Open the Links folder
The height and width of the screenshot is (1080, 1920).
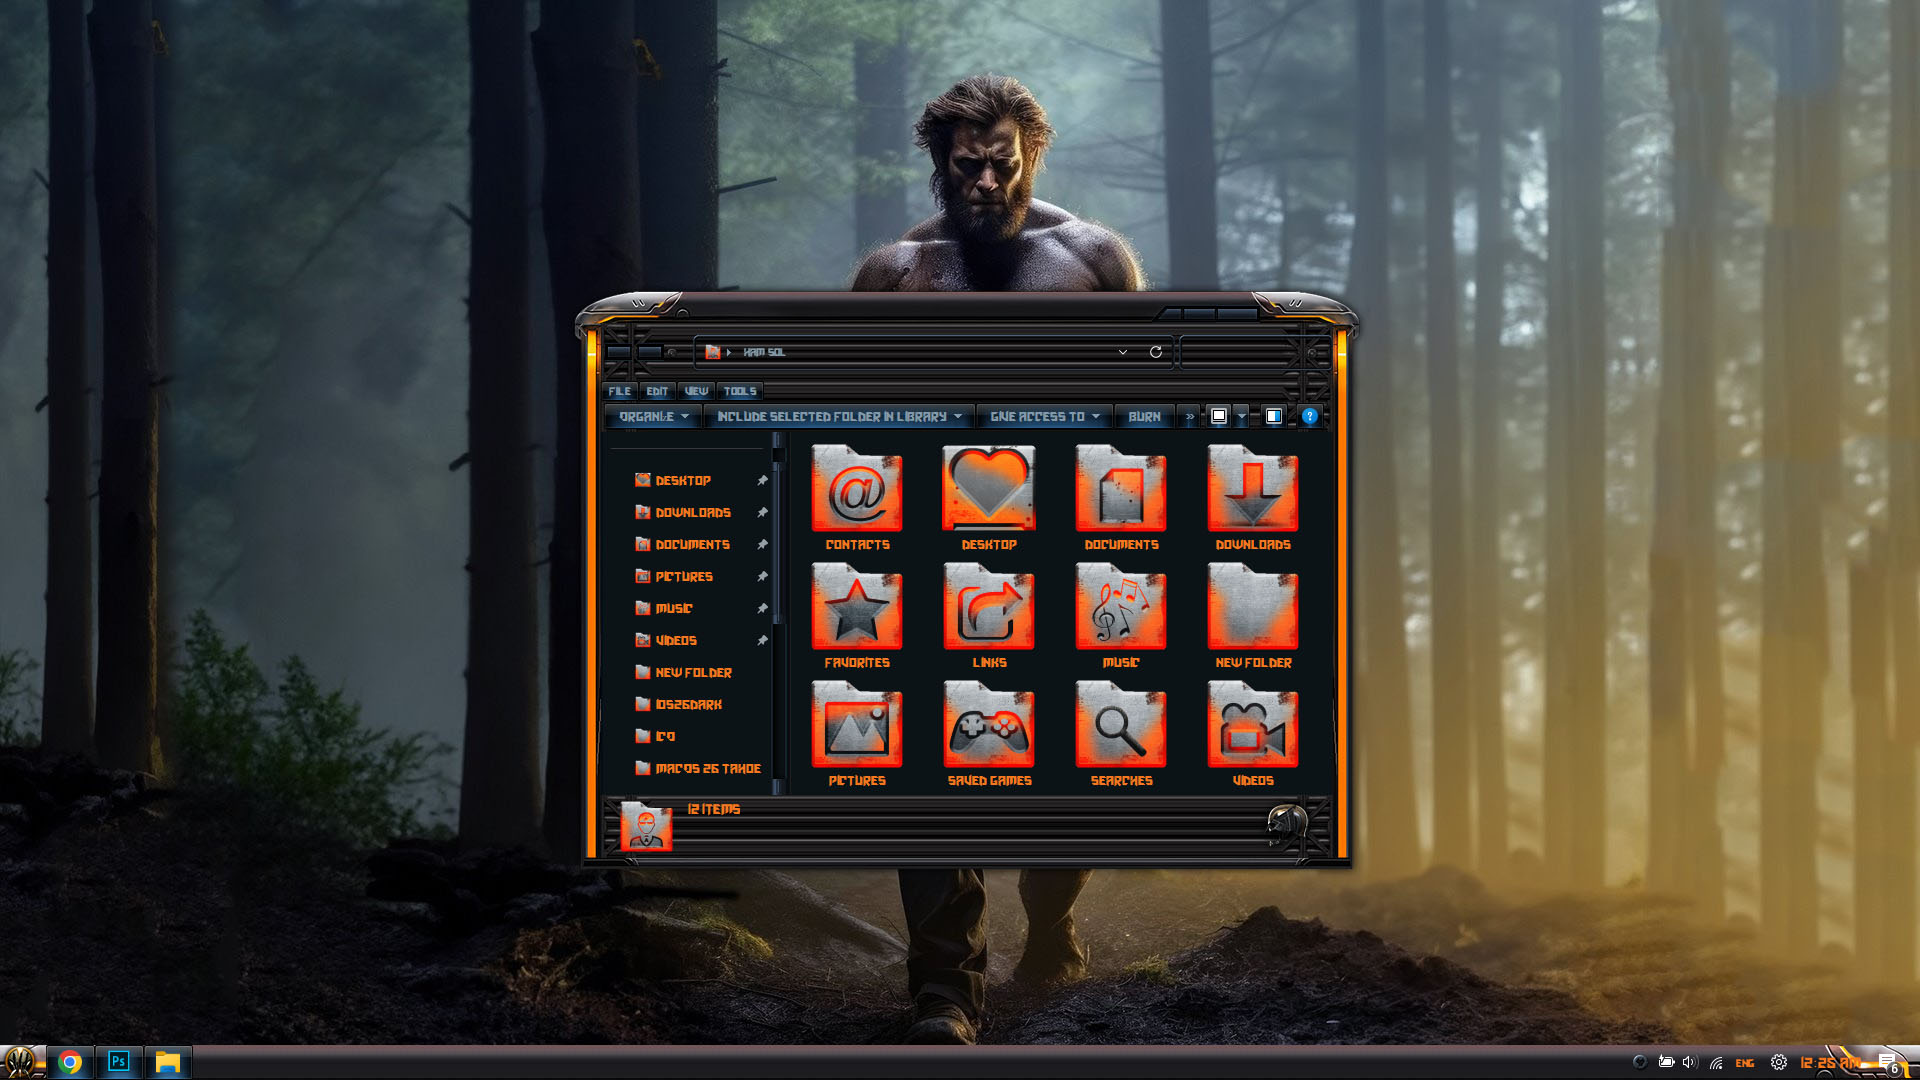tap(988, 607)
